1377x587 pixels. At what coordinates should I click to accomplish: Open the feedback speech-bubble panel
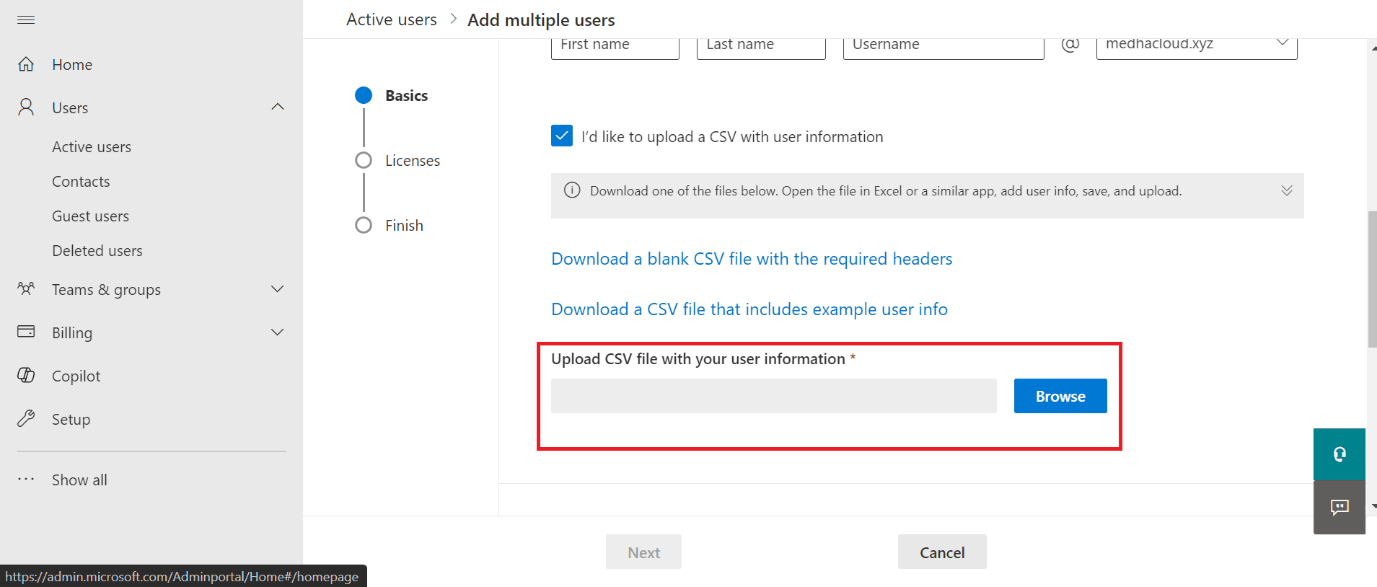tap(1339, 507)
